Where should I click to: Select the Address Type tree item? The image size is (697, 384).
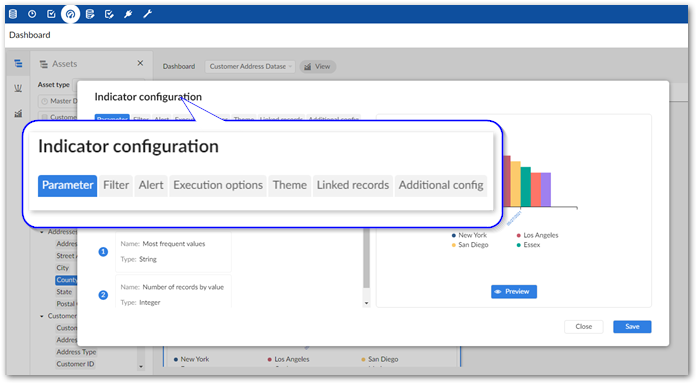(76, 352)
